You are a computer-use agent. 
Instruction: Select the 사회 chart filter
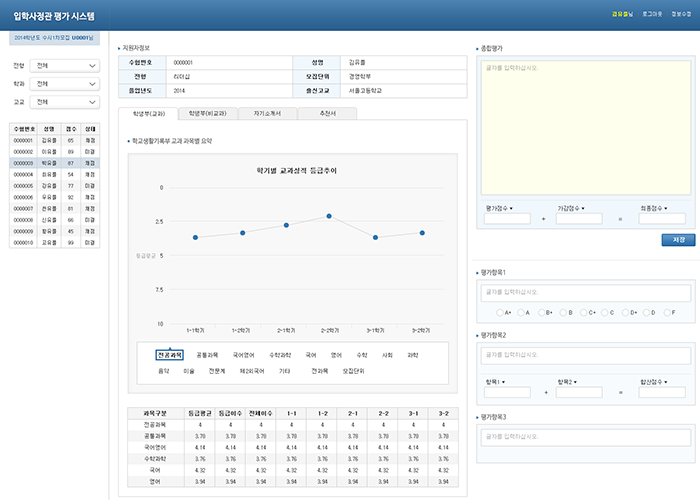pos(387,355)
